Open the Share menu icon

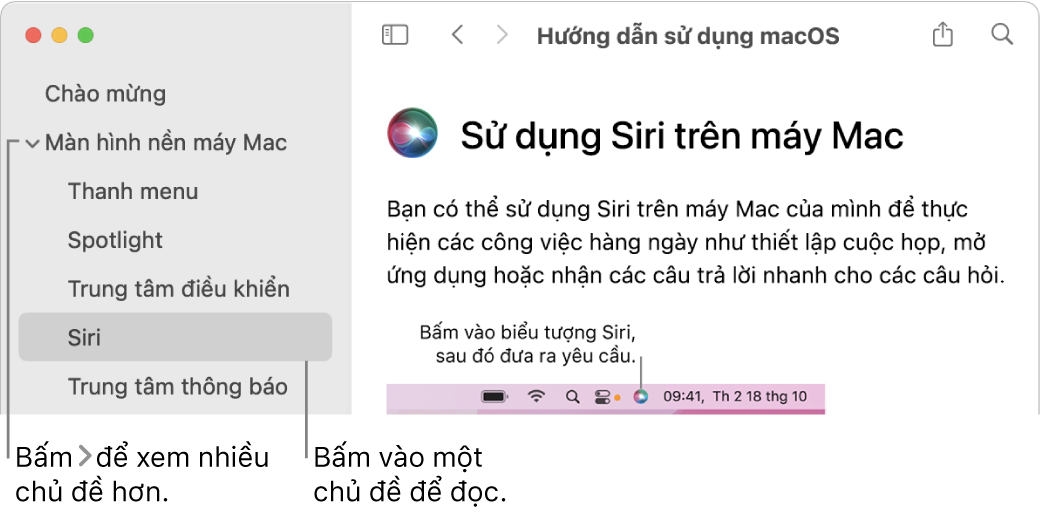coord(942,34)
